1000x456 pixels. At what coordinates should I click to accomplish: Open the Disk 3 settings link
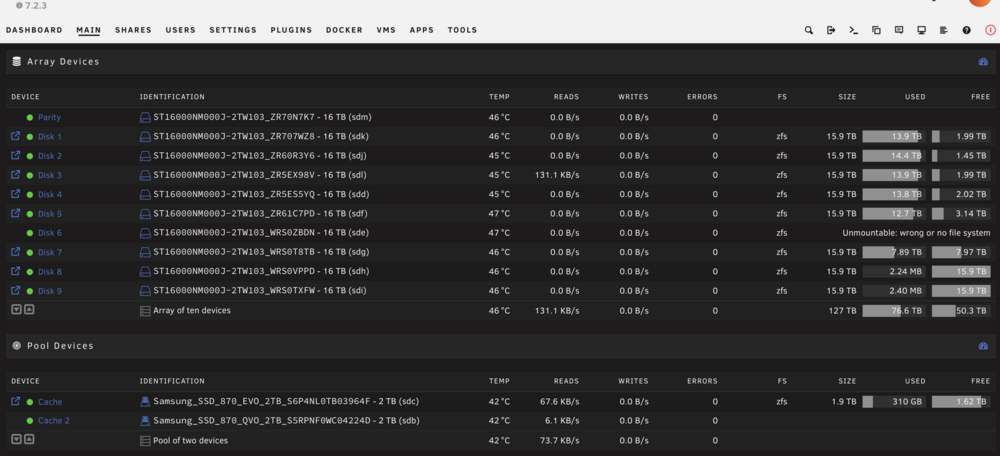coord(50,175)
